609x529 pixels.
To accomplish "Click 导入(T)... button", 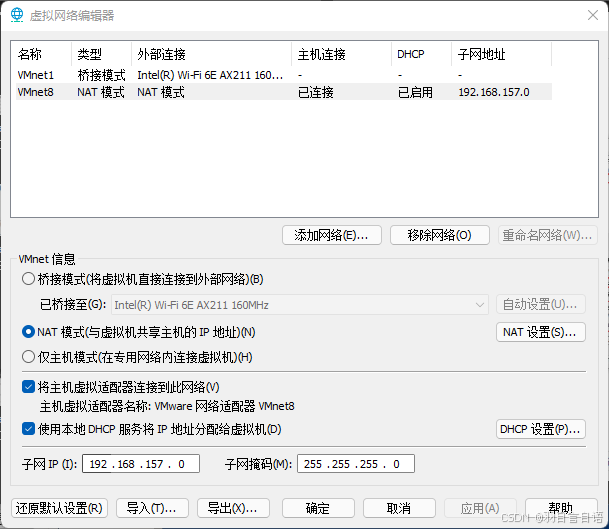I will 152,508.
